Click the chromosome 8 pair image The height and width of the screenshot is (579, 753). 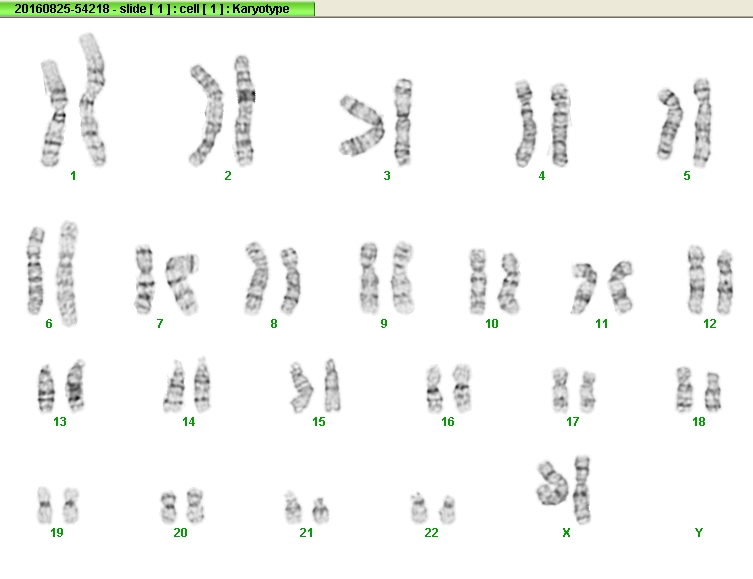pyautogui.click(x=273, y=278)
